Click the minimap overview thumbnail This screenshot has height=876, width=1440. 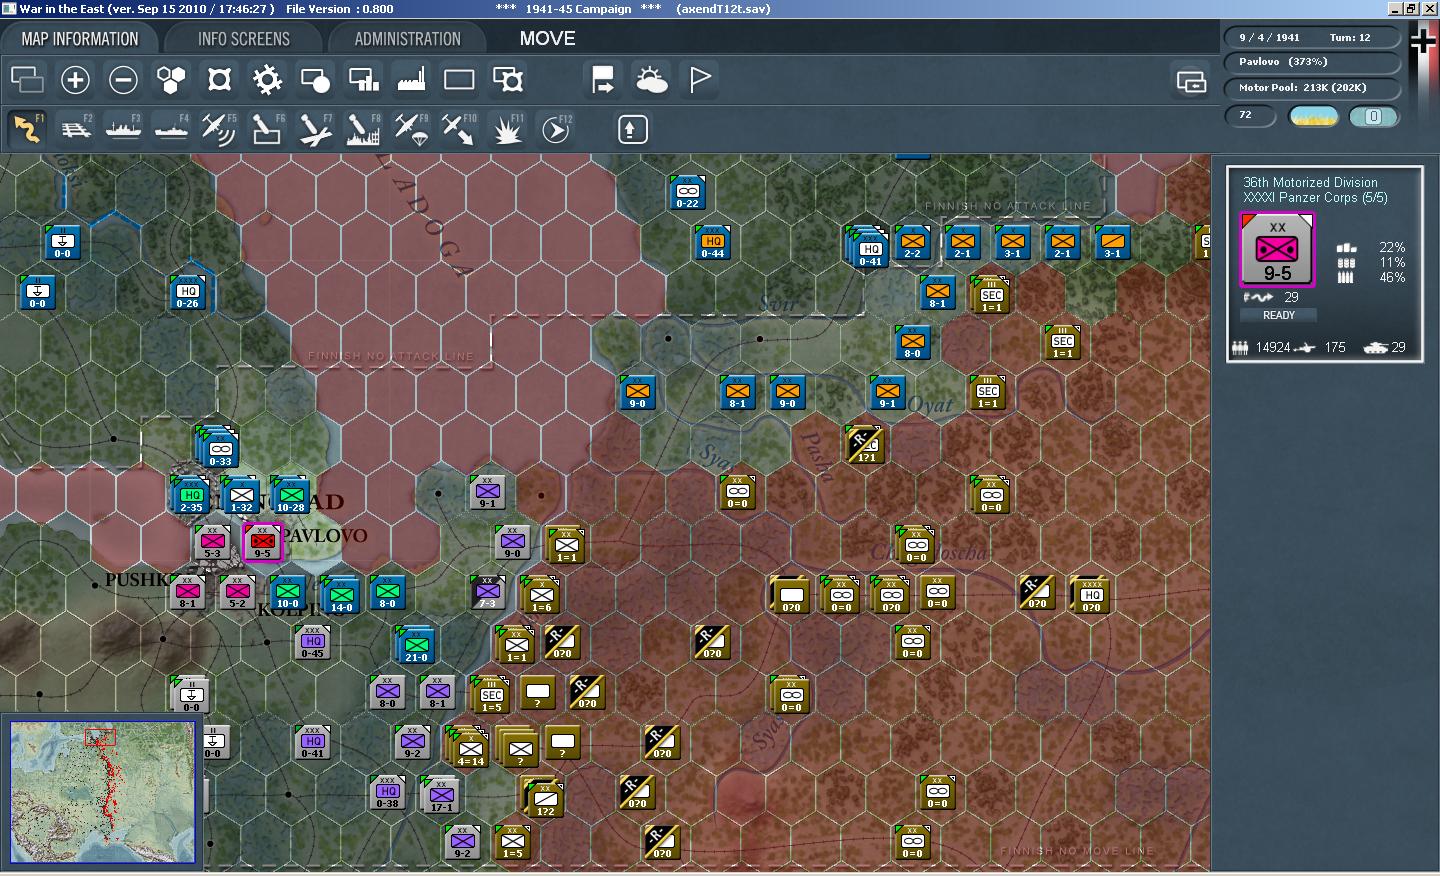(103, 792)
